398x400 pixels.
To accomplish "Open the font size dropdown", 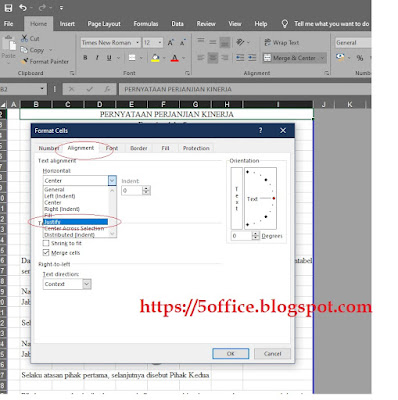I will 160,43.
